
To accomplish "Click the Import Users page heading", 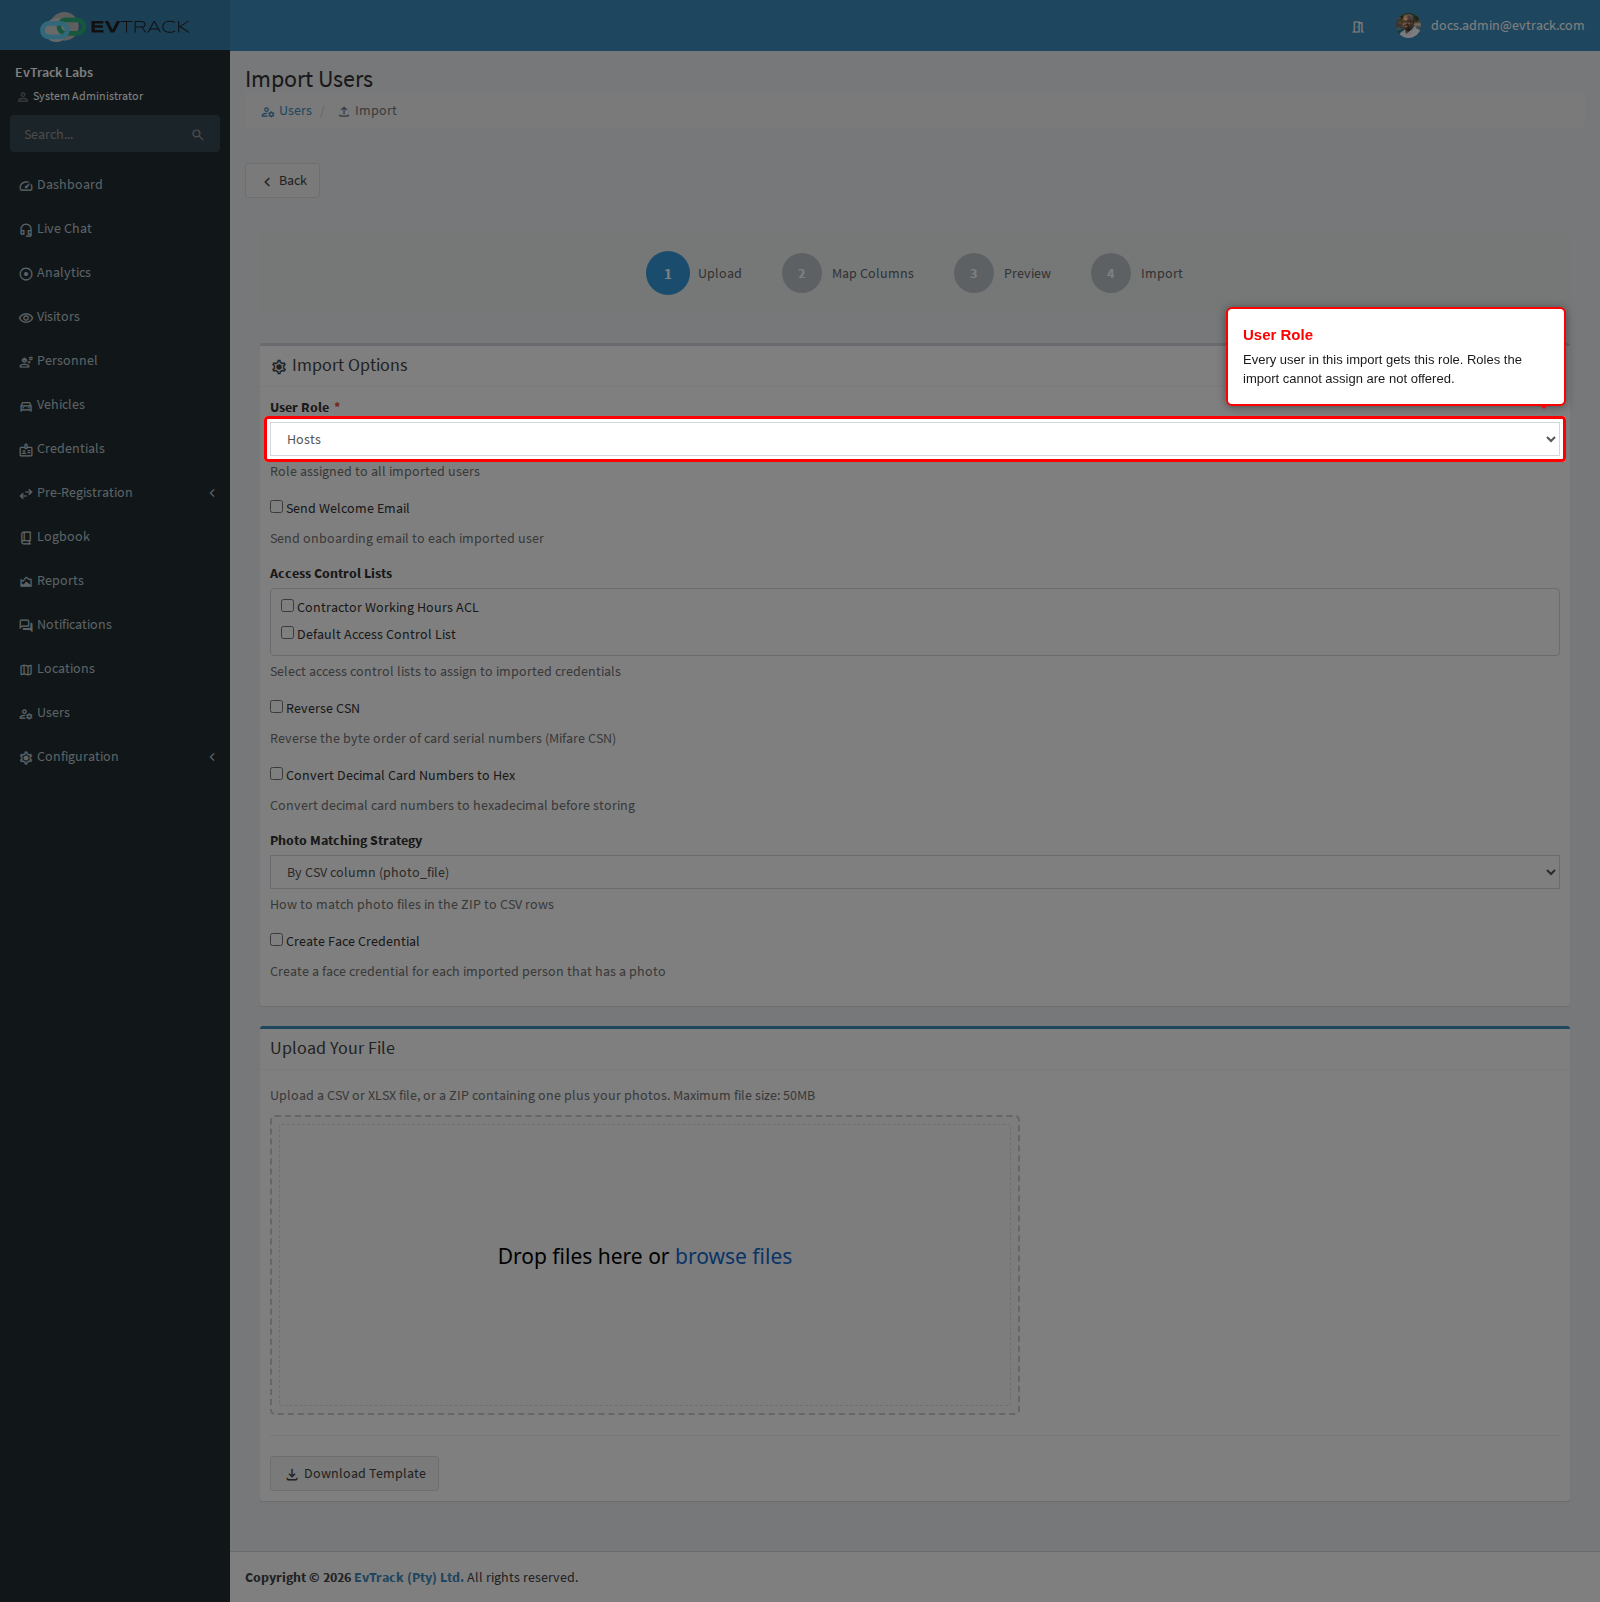I will 309,80.
